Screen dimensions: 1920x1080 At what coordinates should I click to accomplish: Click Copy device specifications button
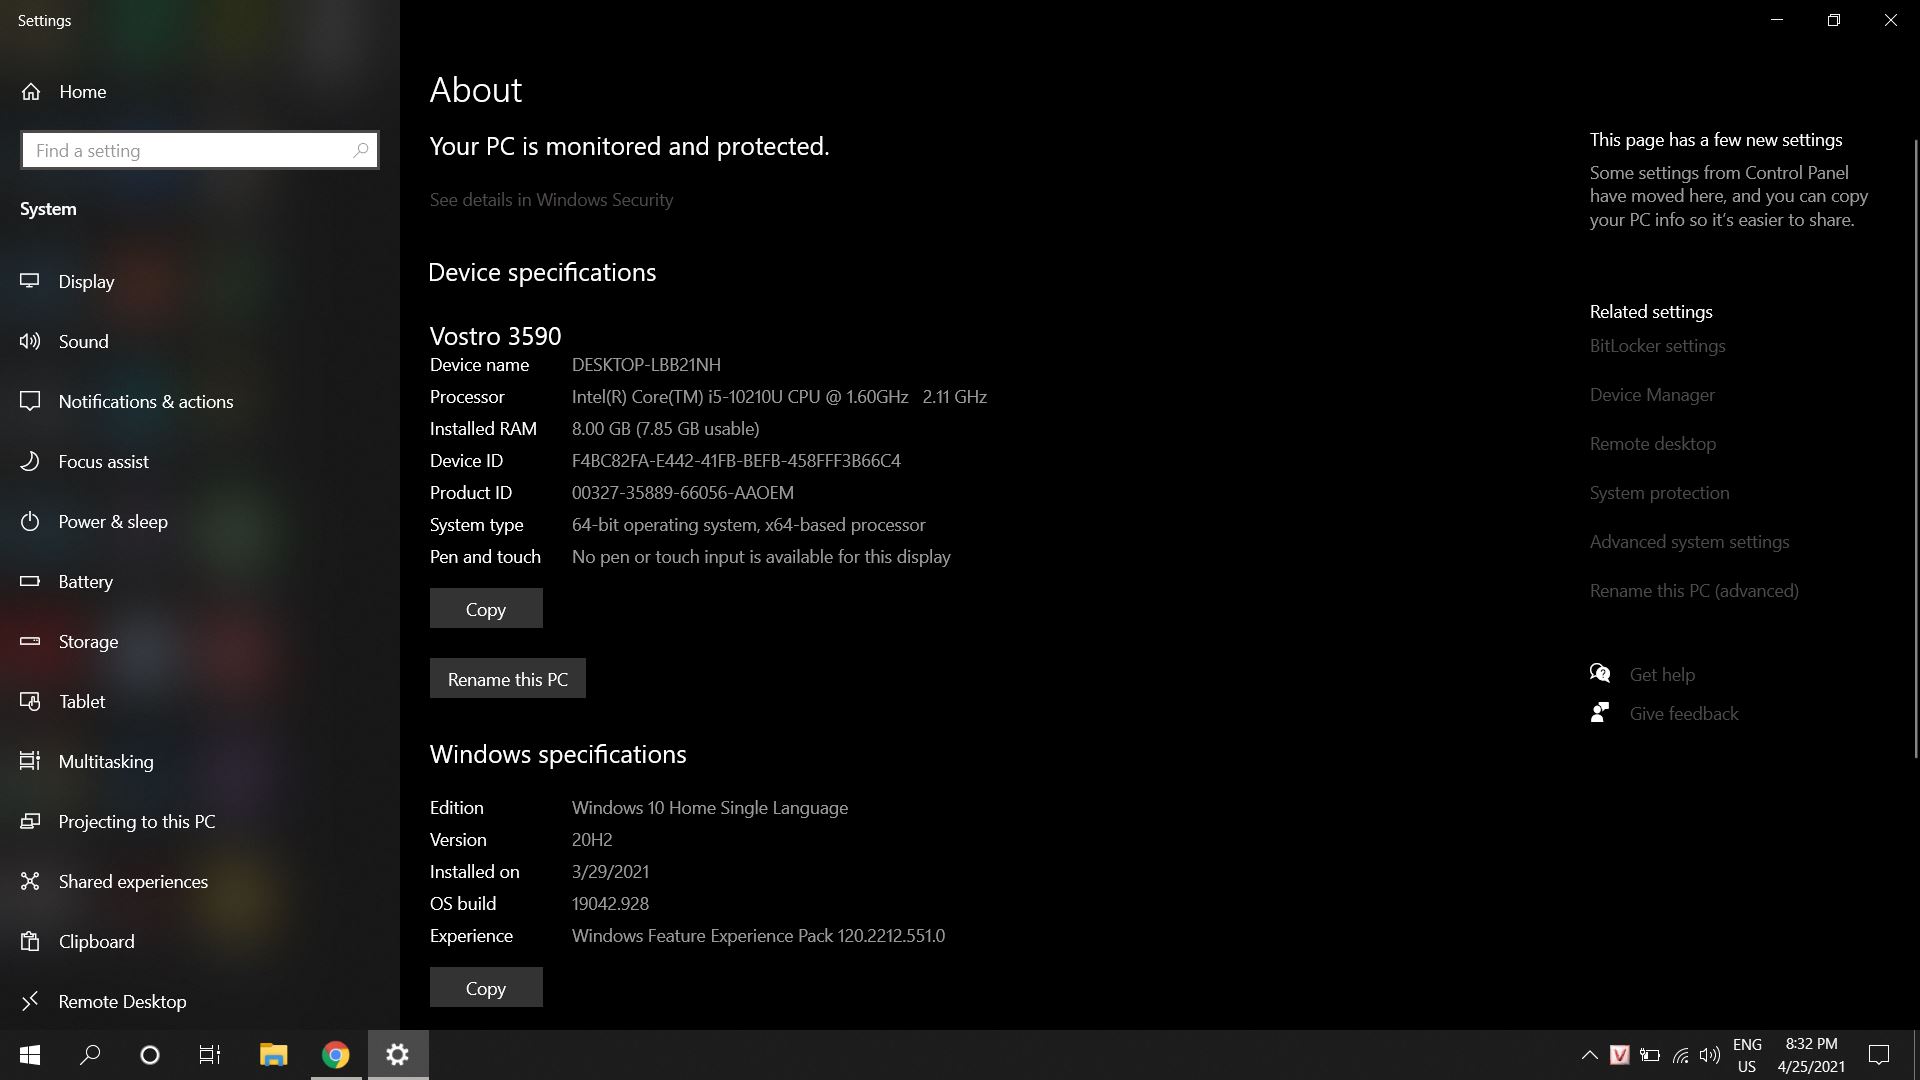pyautogui.click(x=487, y=608)
